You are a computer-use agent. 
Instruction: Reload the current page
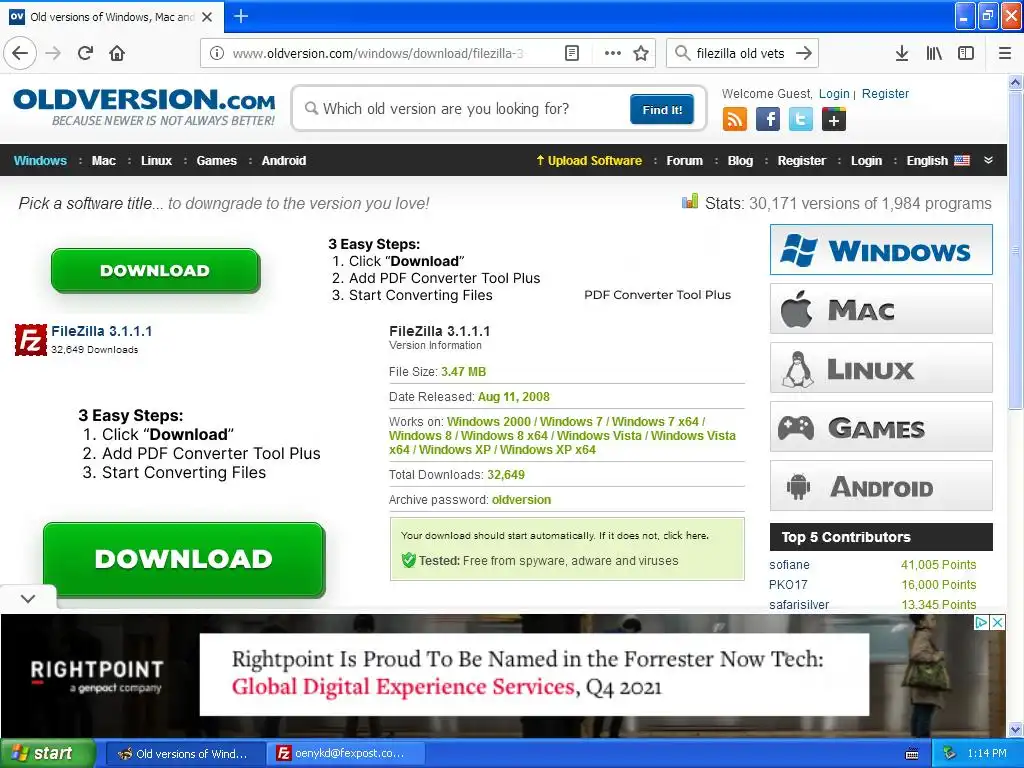pos(85,53)
